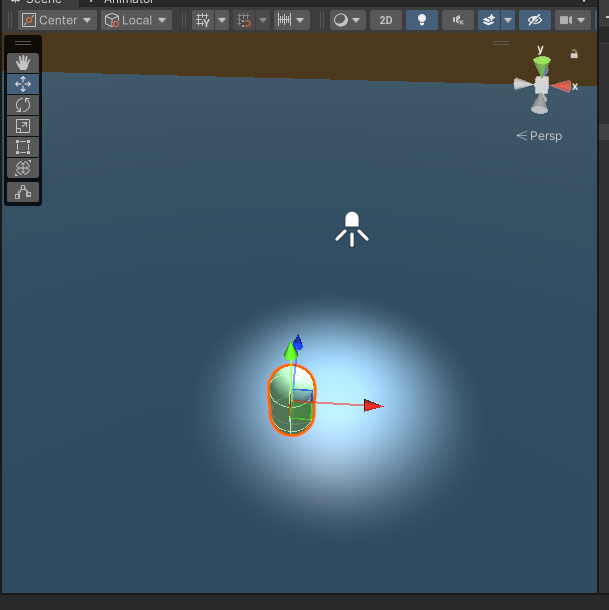
Task: Select the Rect transform tool
Action: click(23, 147)
